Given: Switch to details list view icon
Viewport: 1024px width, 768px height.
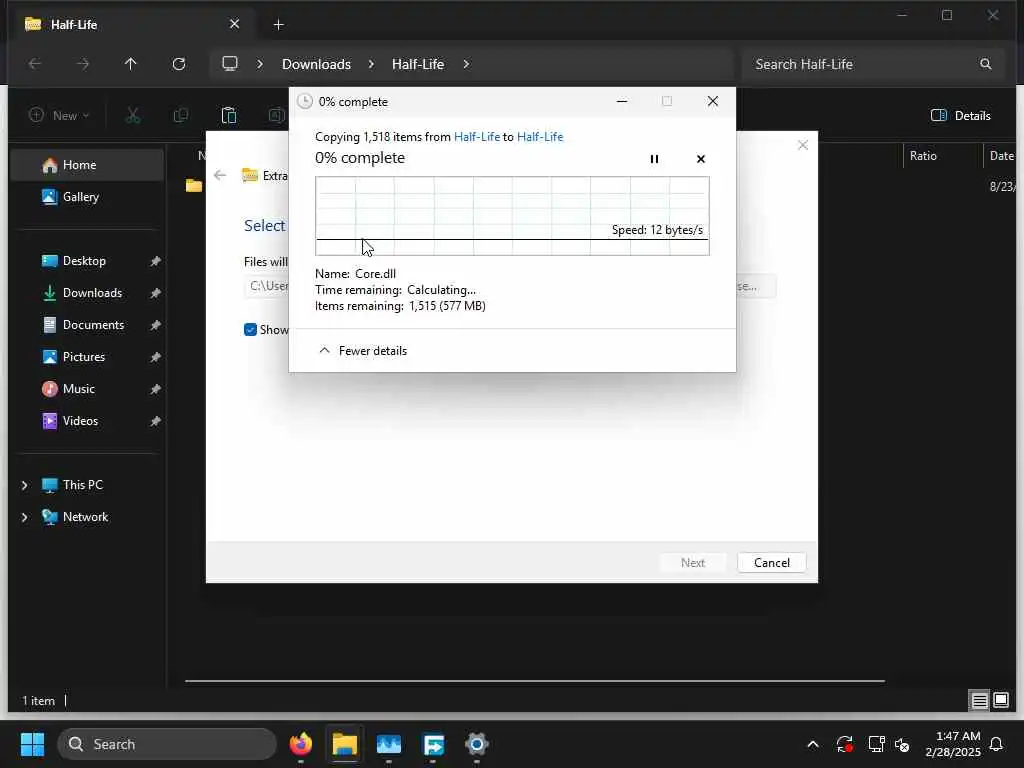Looking at the screenshot, I should click(979, 701).
